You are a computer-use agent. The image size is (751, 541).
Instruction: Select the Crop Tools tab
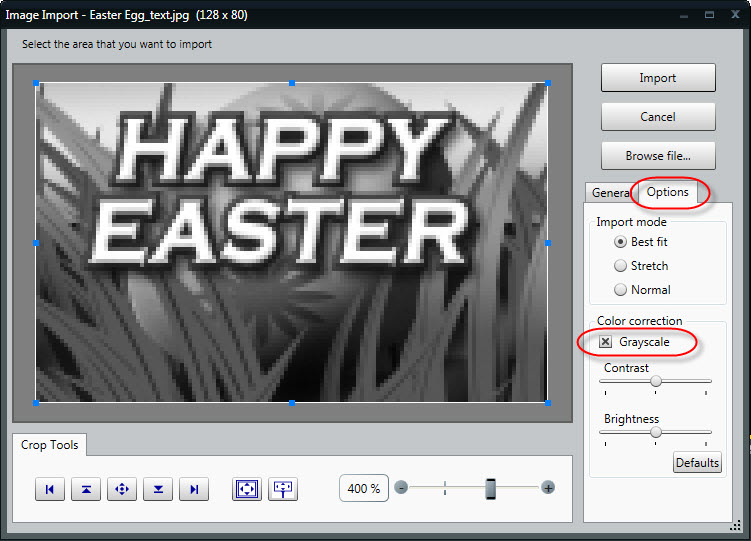[49, 445]
